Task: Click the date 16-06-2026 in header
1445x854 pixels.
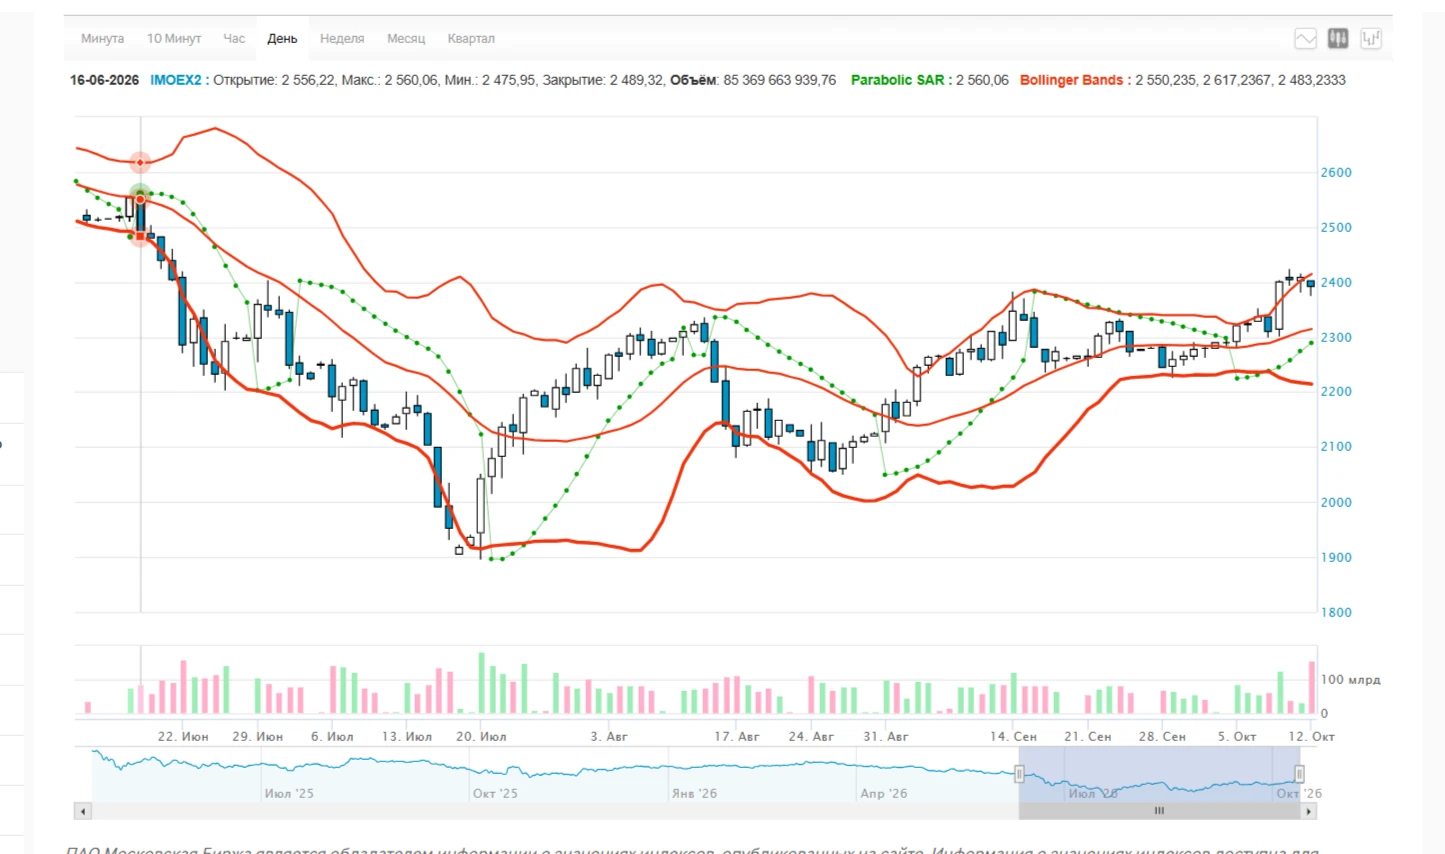Action: [x=104, y=80]
